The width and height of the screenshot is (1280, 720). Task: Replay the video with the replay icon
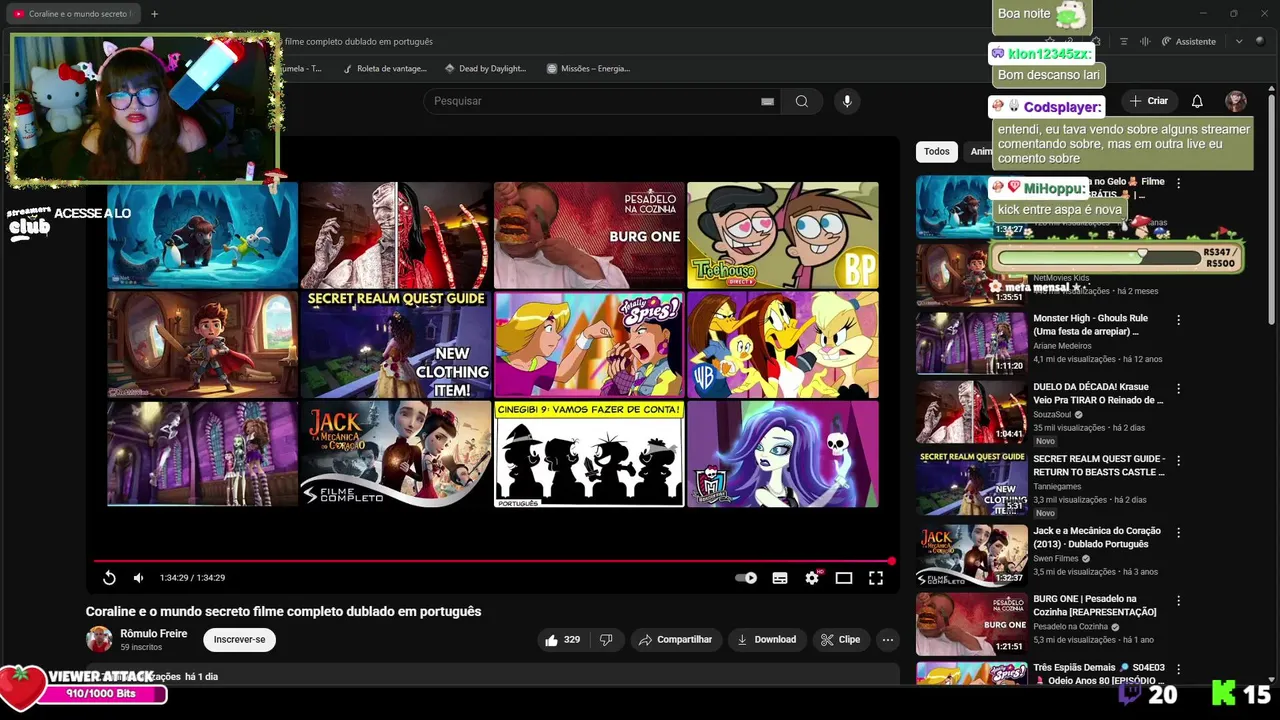coord(109,578)
